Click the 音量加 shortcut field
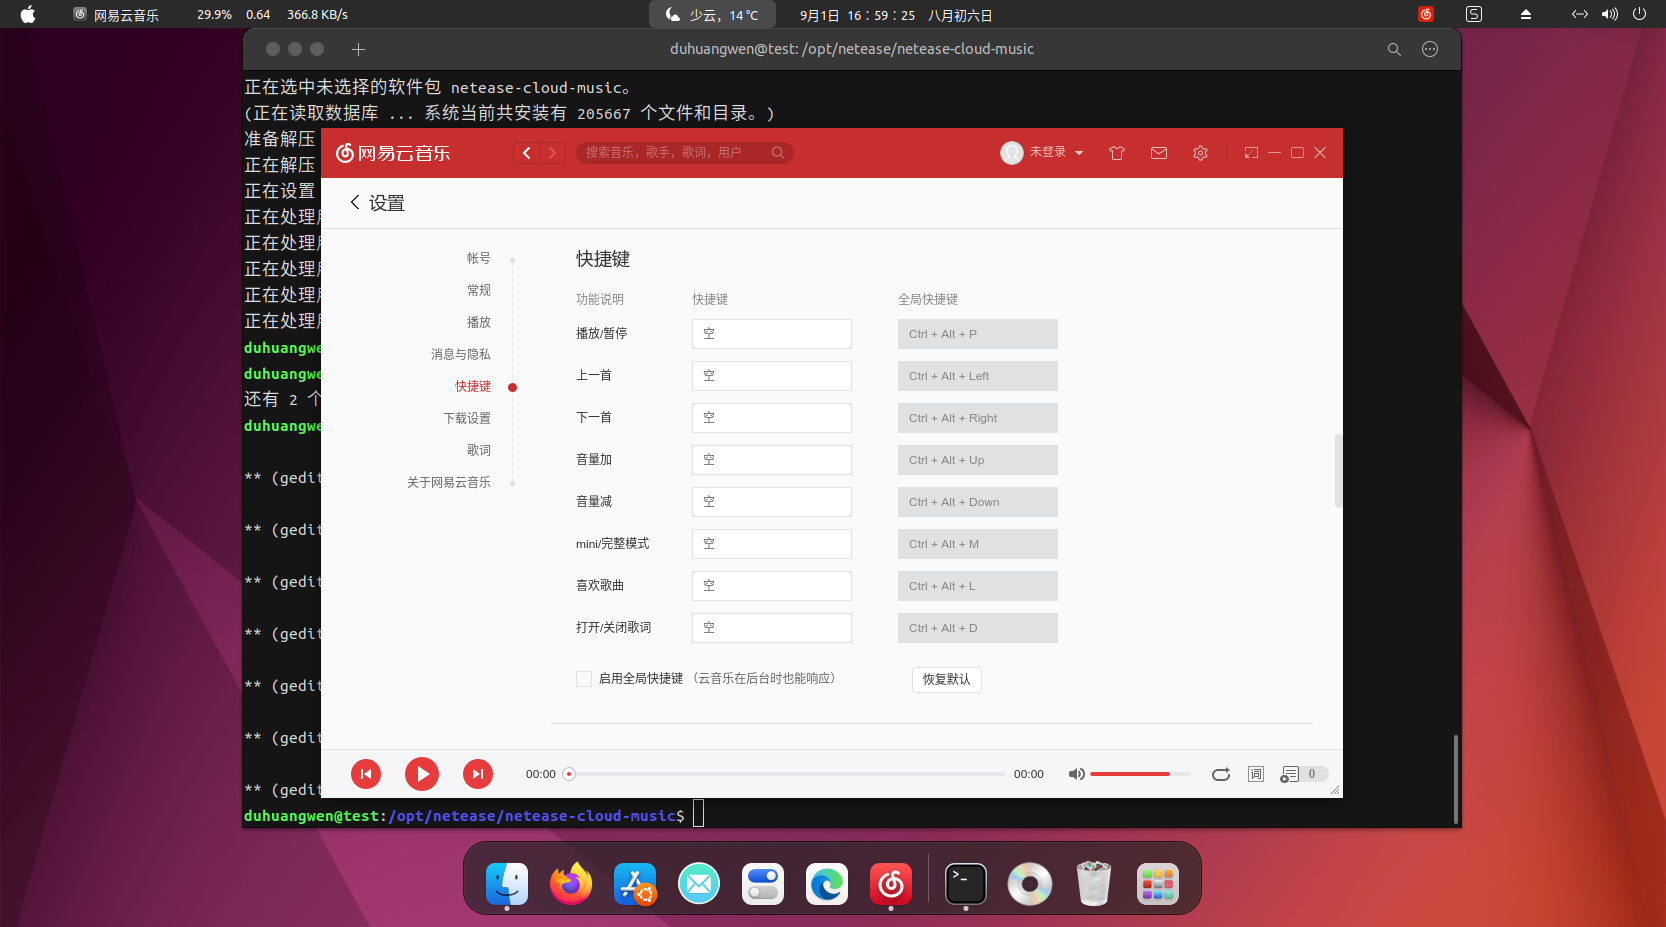This screenshot has height=927, width=1666. pos(772,460)
